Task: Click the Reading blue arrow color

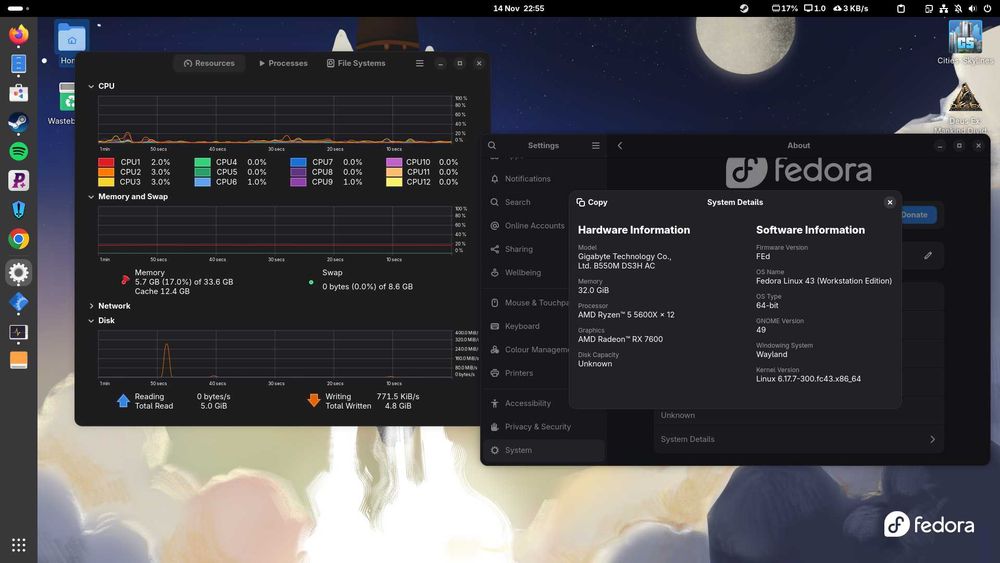Action: click(x=123, y=400)
